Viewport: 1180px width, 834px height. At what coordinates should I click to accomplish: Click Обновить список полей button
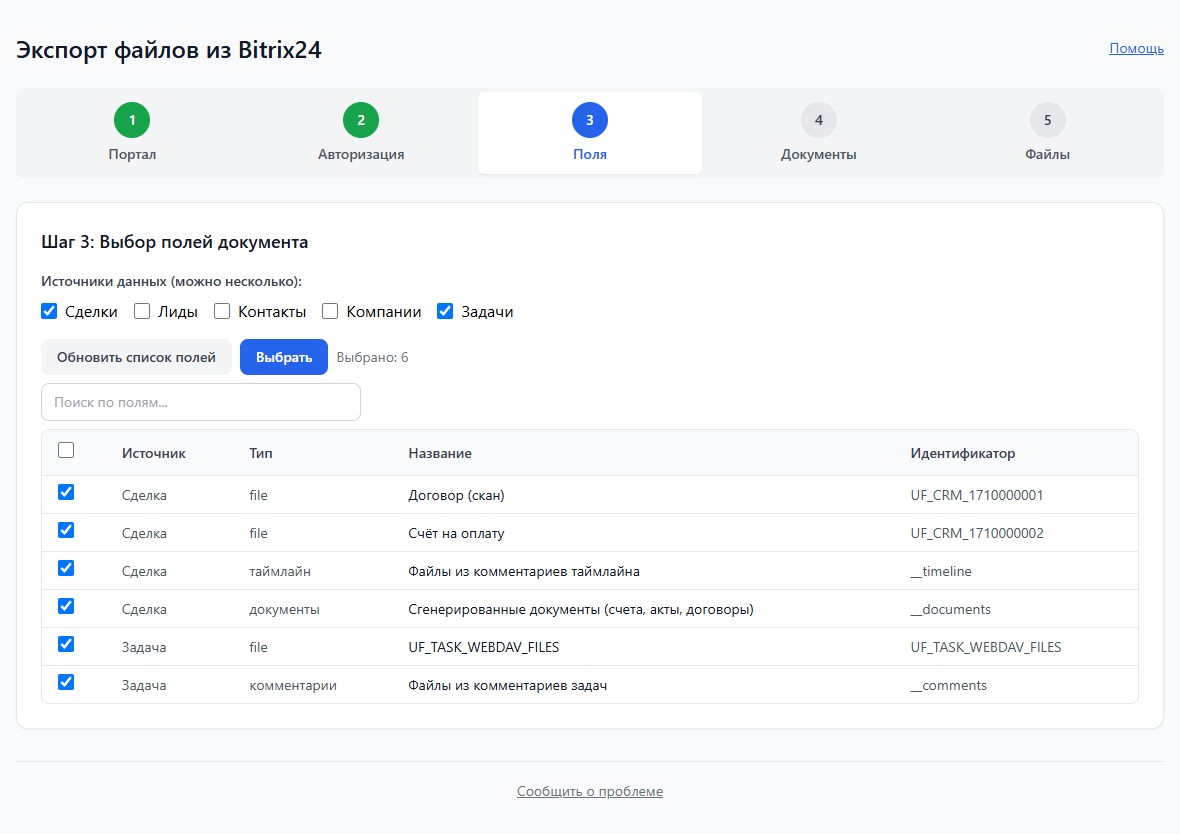click(136, 357)
